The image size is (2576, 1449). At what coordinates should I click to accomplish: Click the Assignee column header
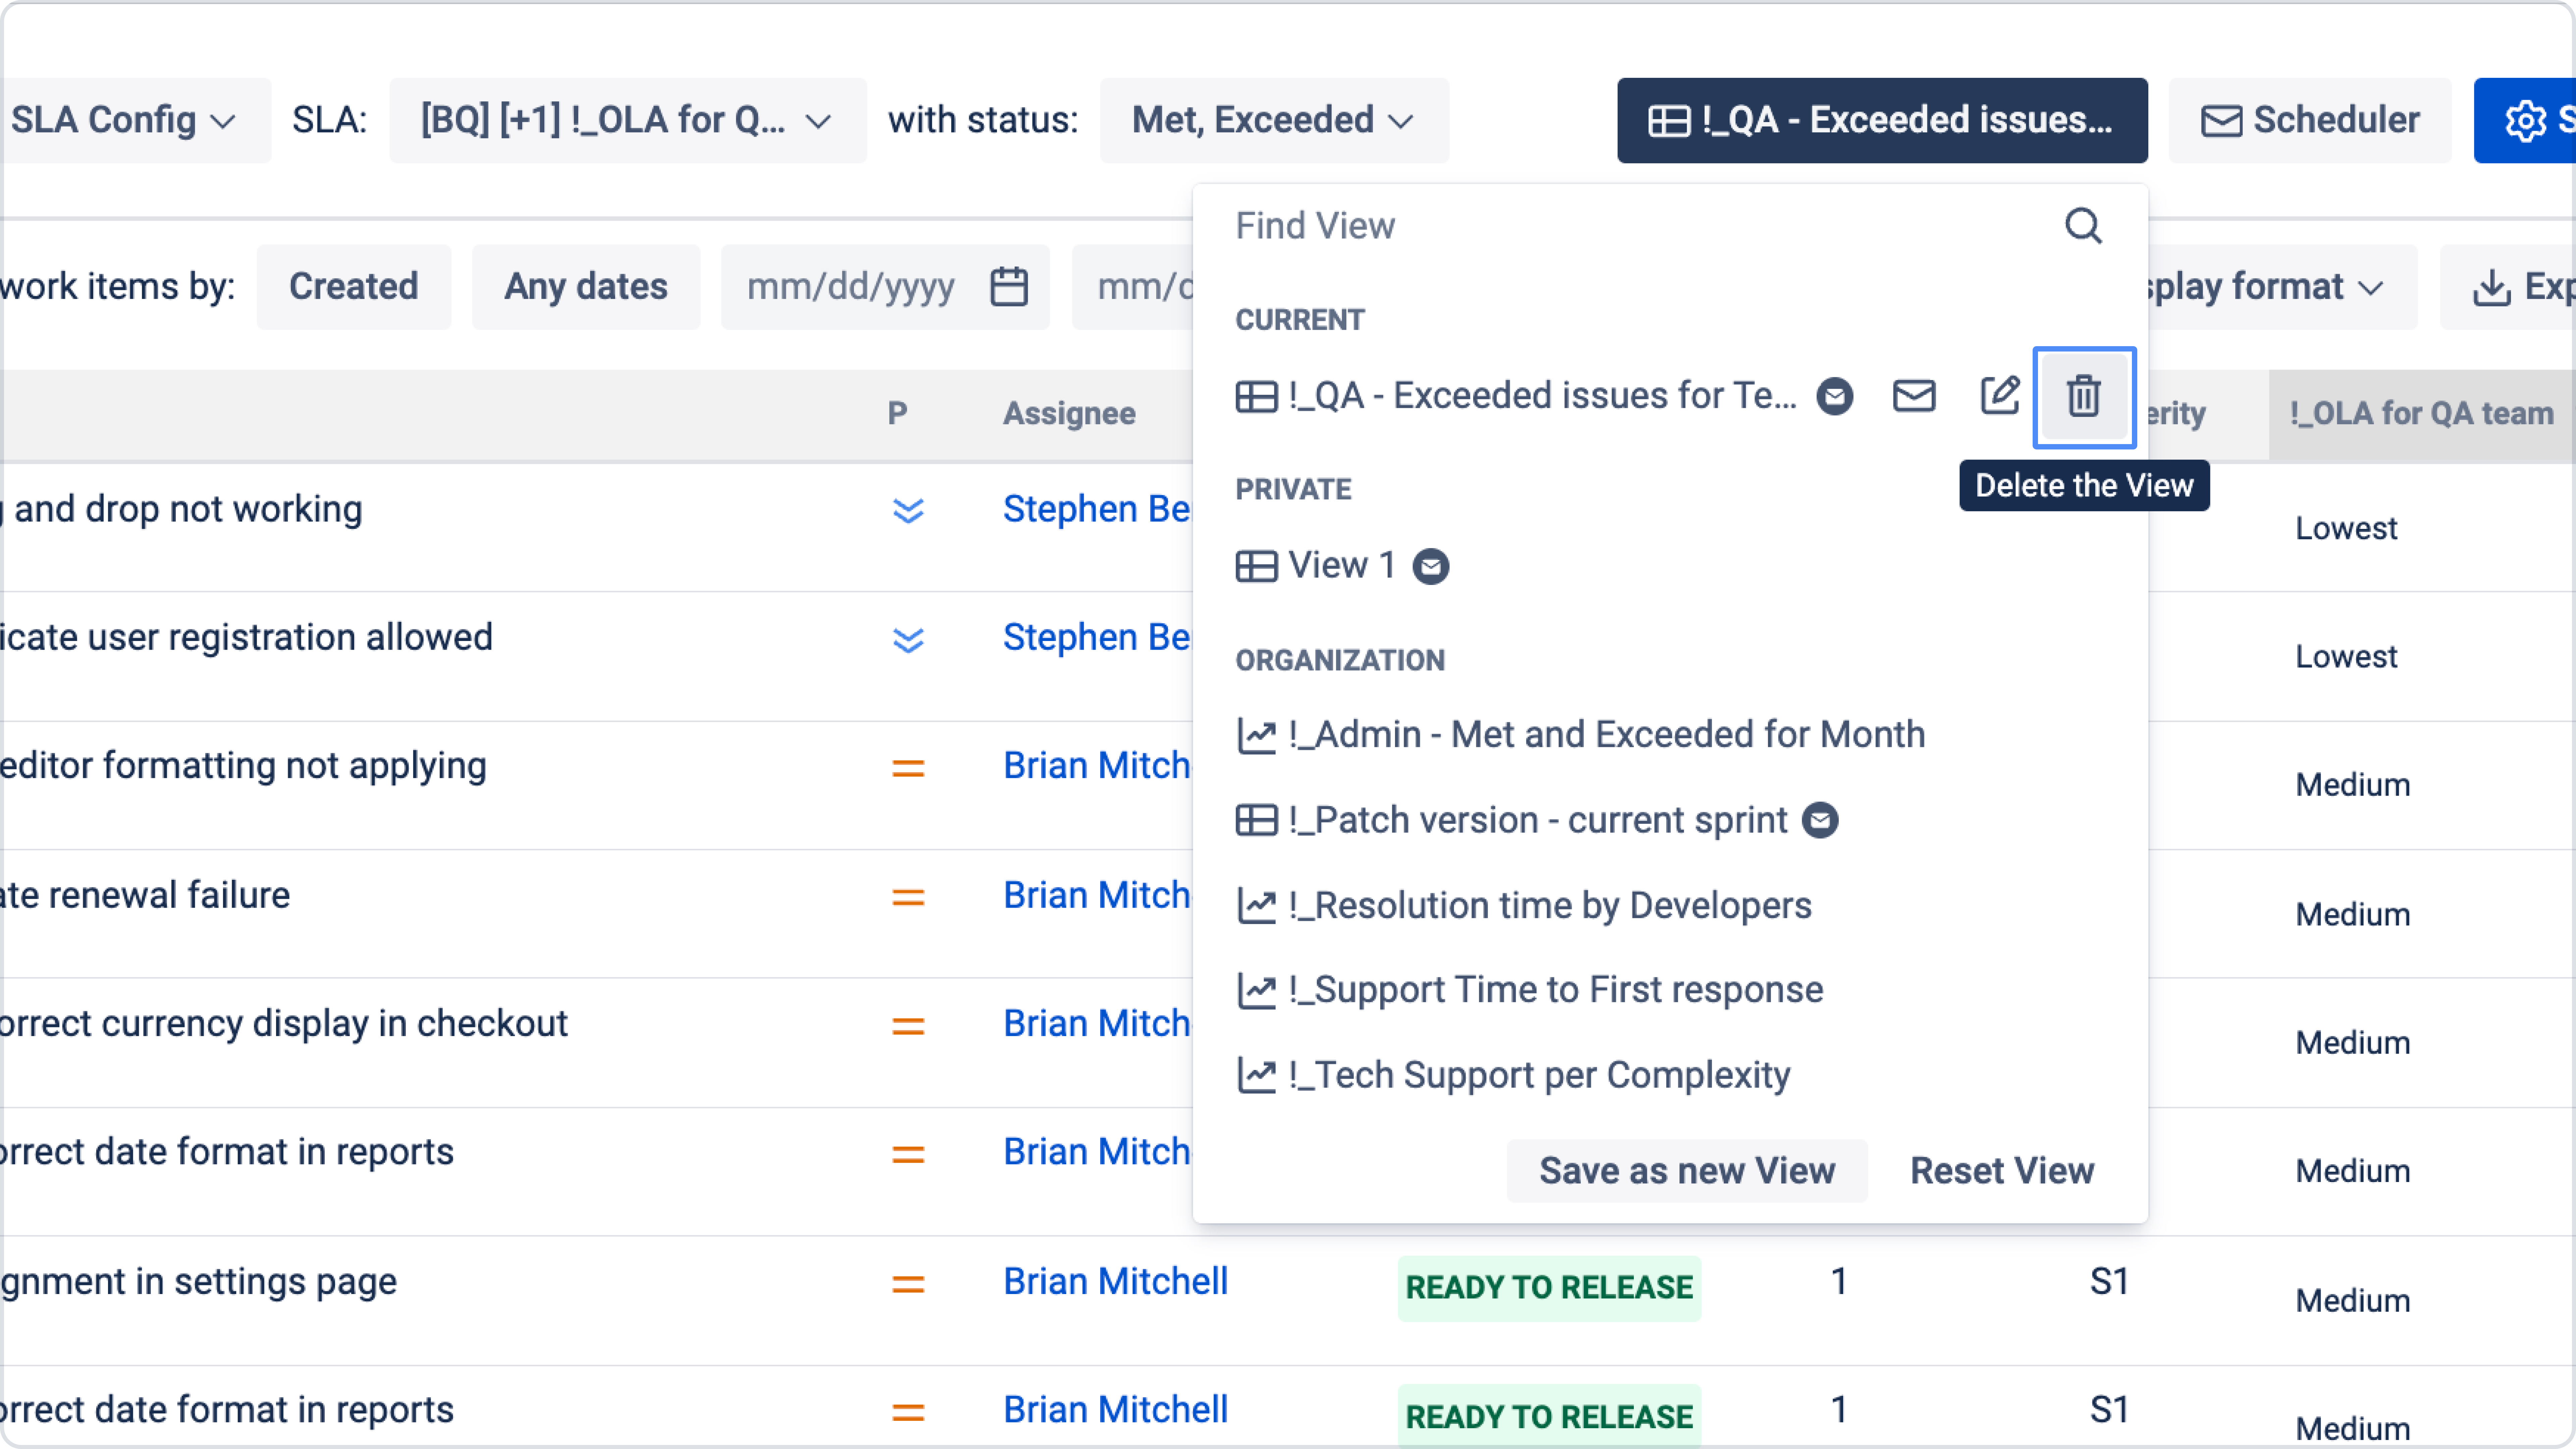click(x=1069, y=414)
